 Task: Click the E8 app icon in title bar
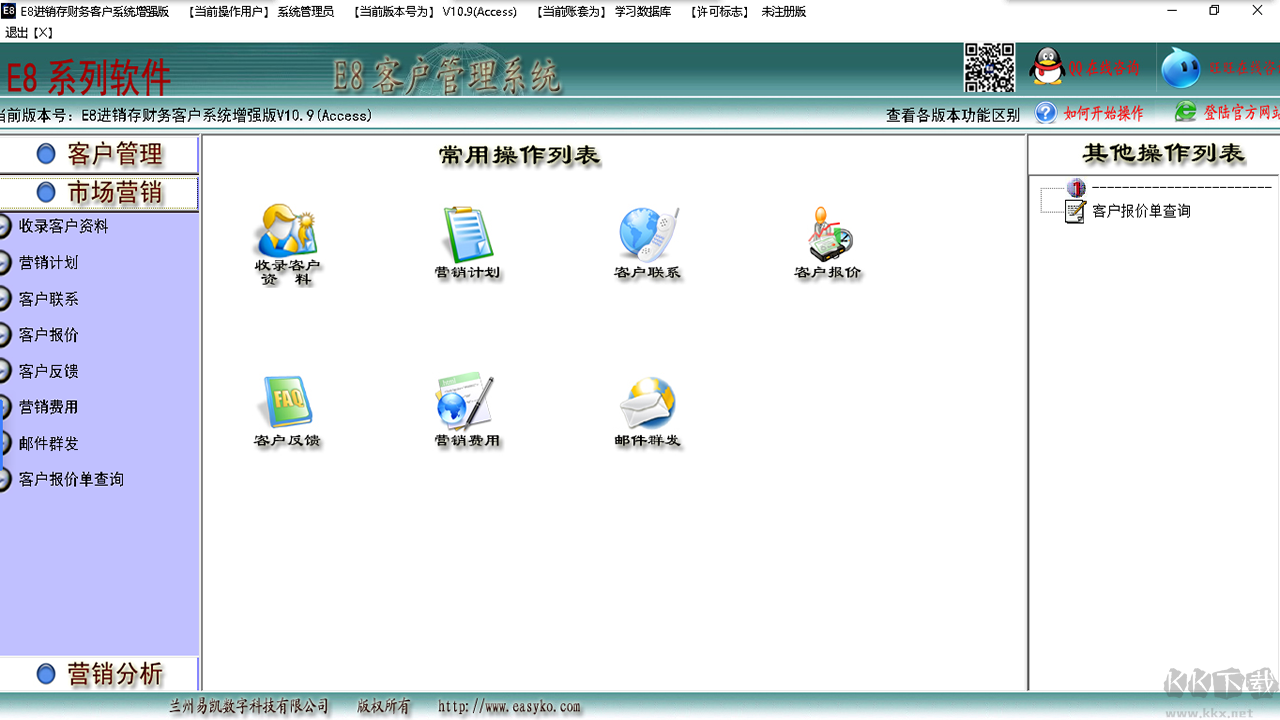click(x=9, y=11)
